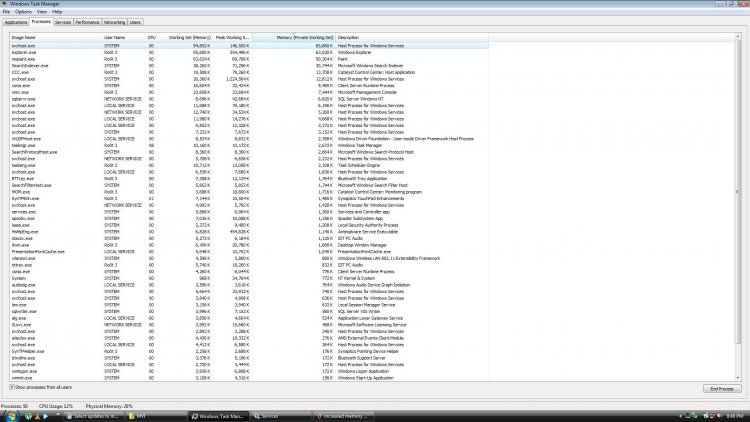Sort by Memory (Private Working Set) column header

pos(294,37)
